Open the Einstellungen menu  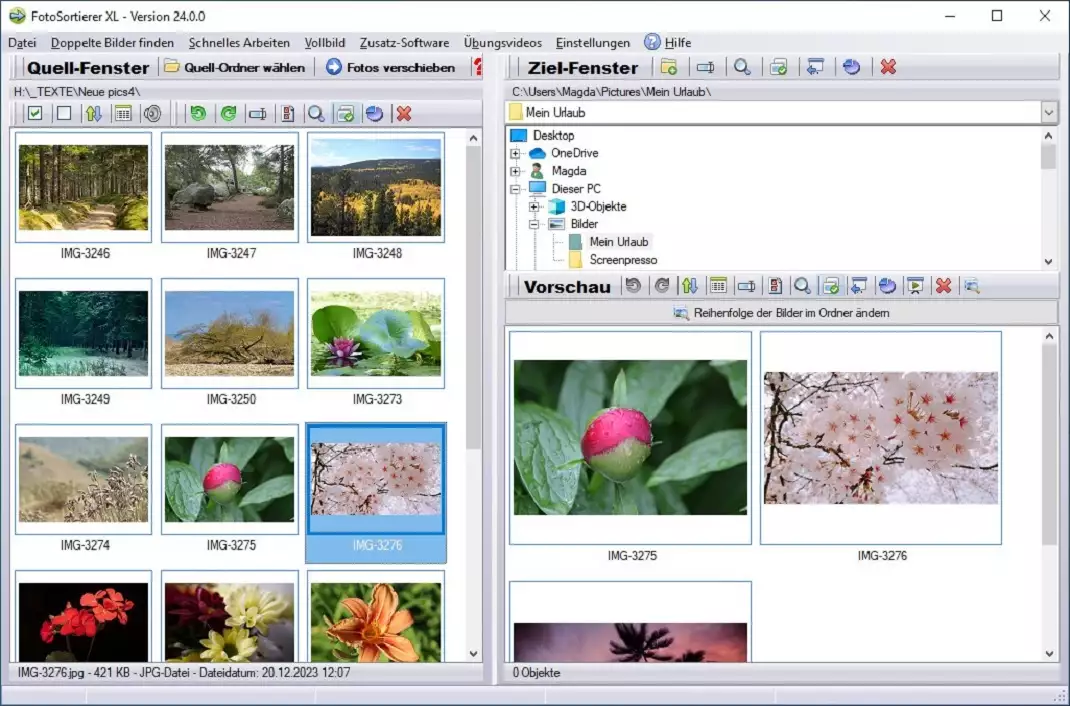[x=592, y=42]
